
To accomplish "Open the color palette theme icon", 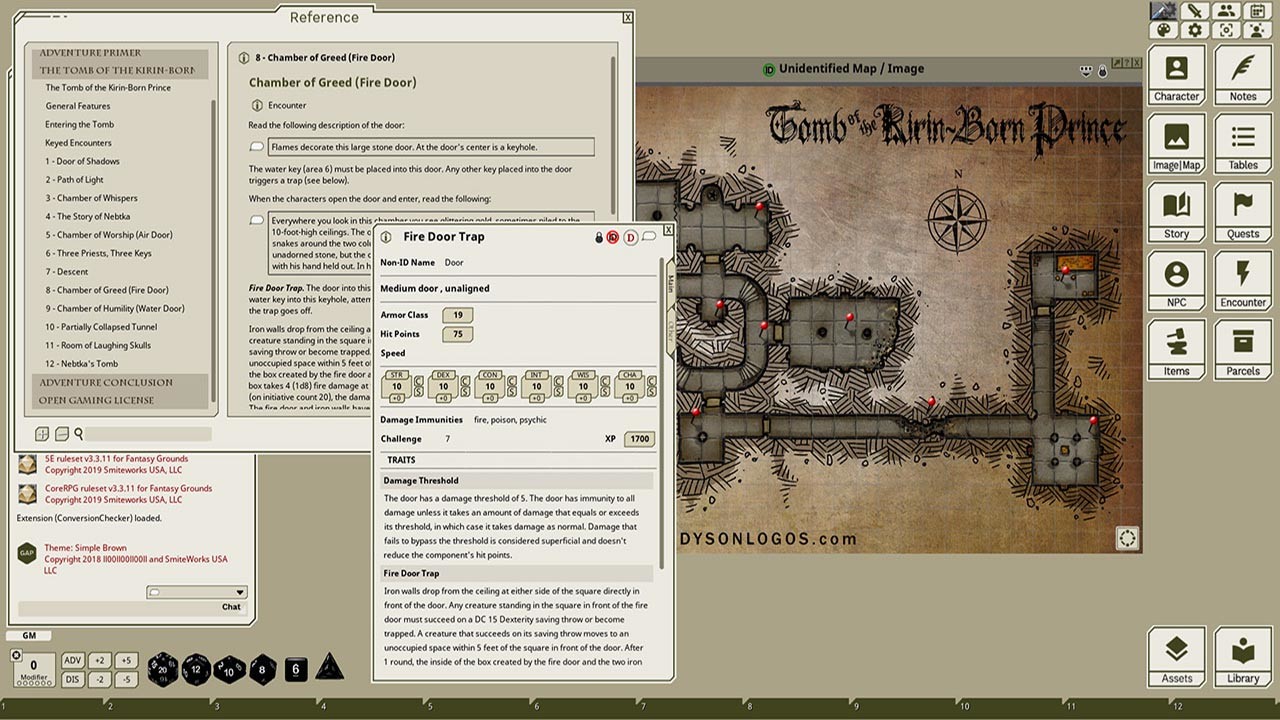I will click(x=1162, y=31).
